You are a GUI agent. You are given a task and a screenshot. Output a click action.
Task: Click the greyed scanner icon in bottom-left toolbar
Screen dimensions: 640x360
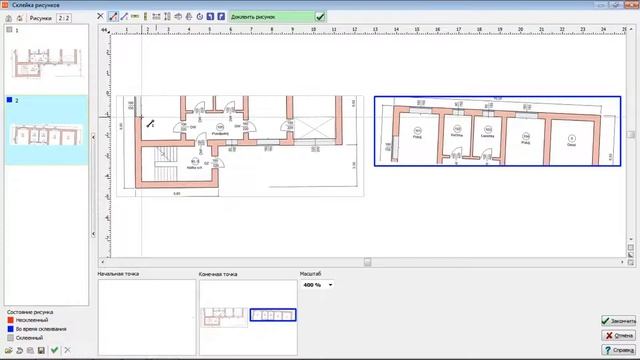pyautogui.click(x=30, y=350)
